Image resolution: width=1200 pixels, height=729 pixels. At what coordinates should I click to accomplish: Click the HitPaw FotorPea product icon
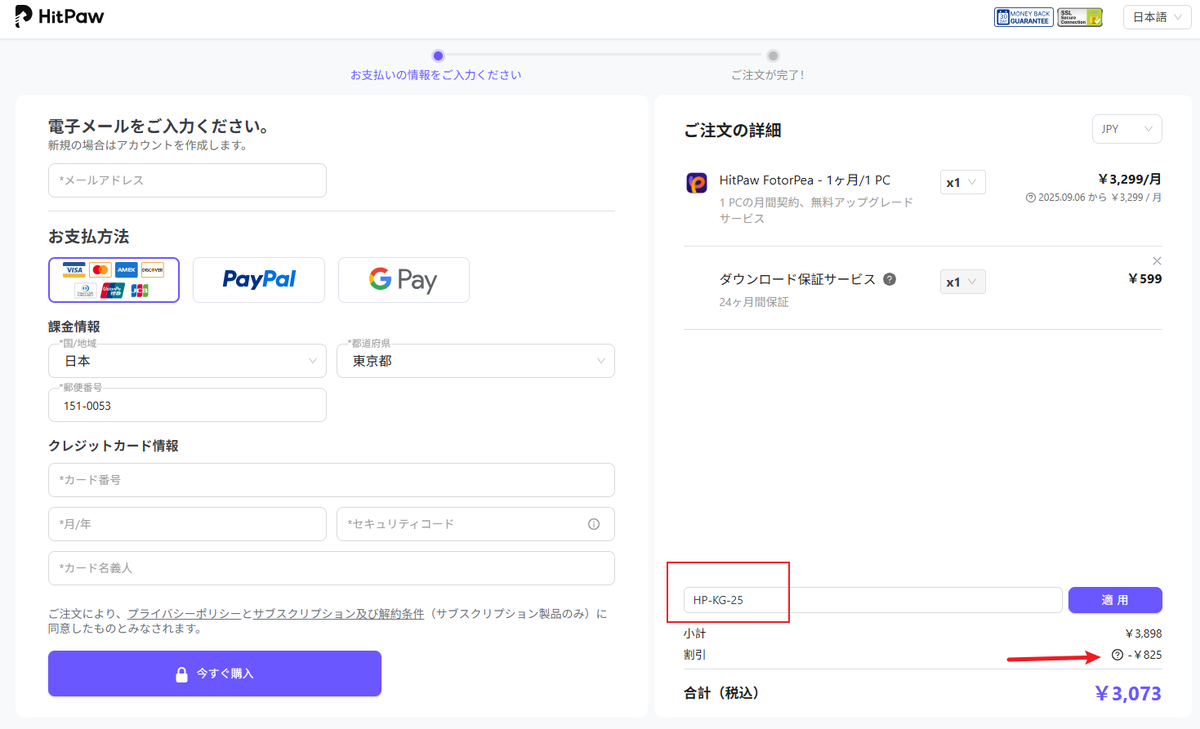coord(697,183)
